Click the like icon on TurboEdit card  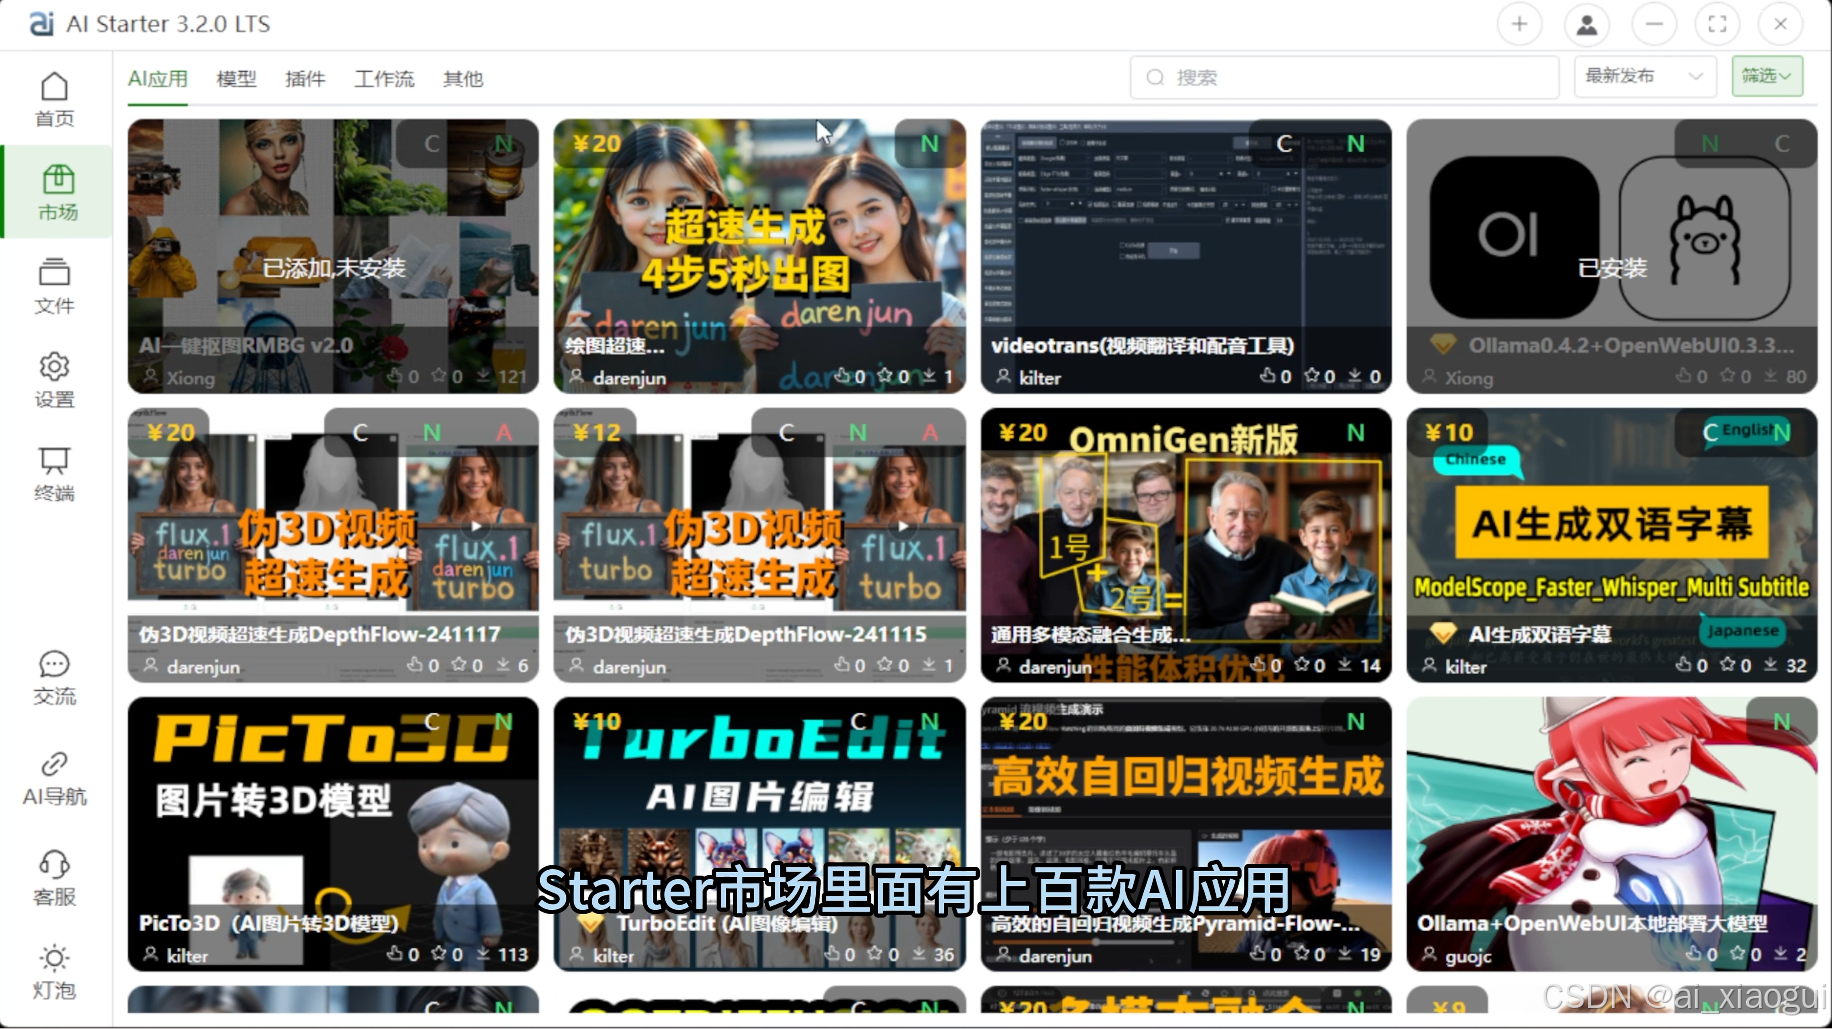(831, 954)
